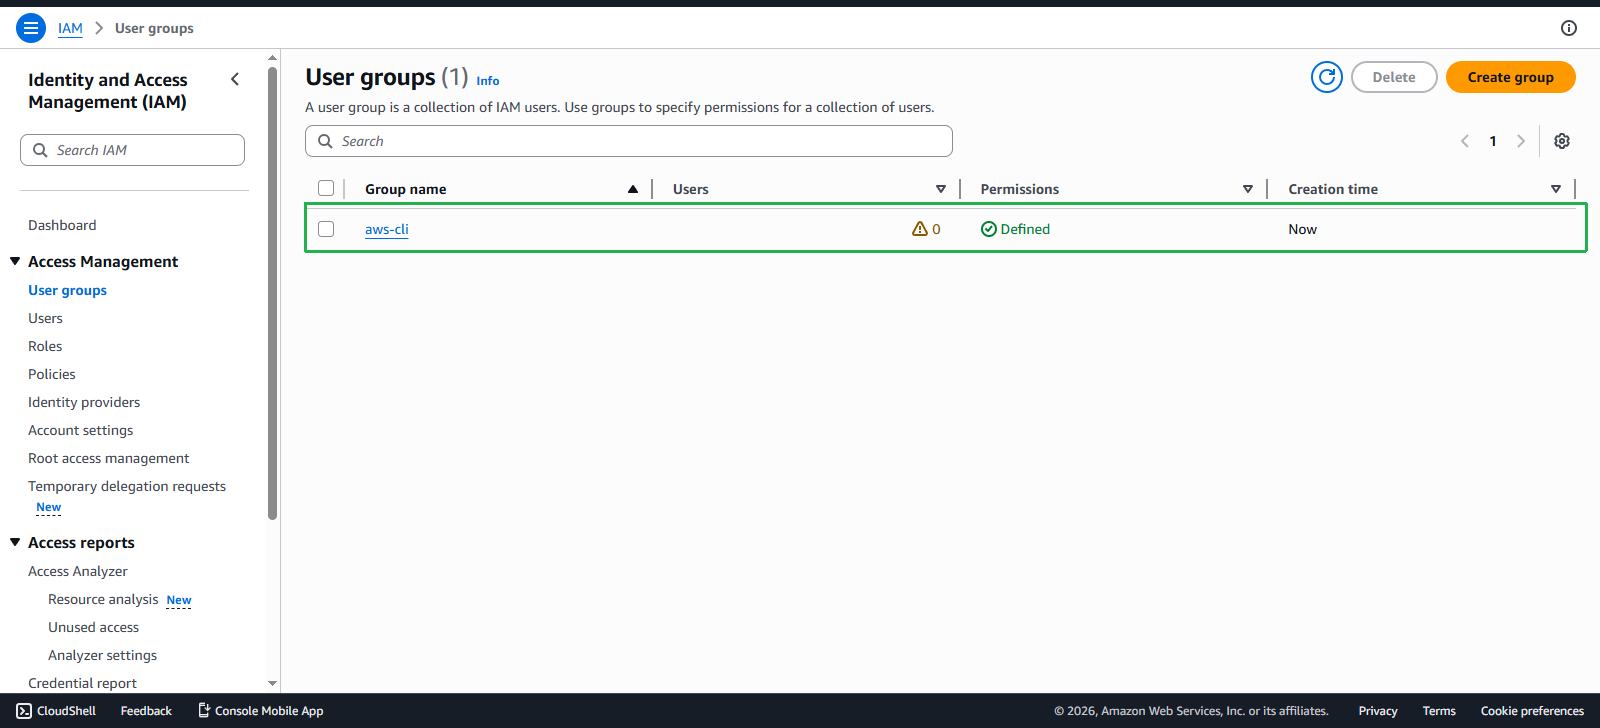The width and height of the screenshot is (1600, 728).
Task: Open CloudShell from the footer
Action: 56,711
